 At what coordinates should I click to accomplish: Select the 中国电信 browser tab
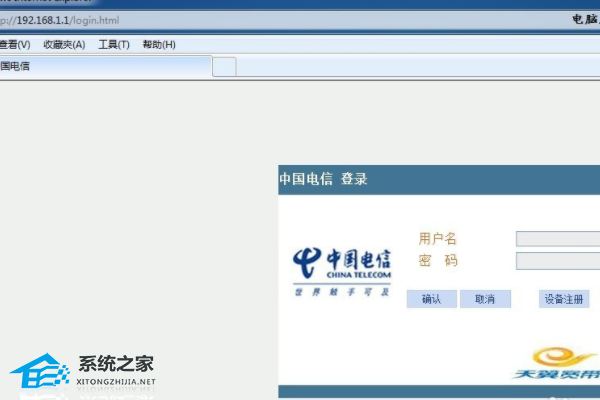[106, 66]
